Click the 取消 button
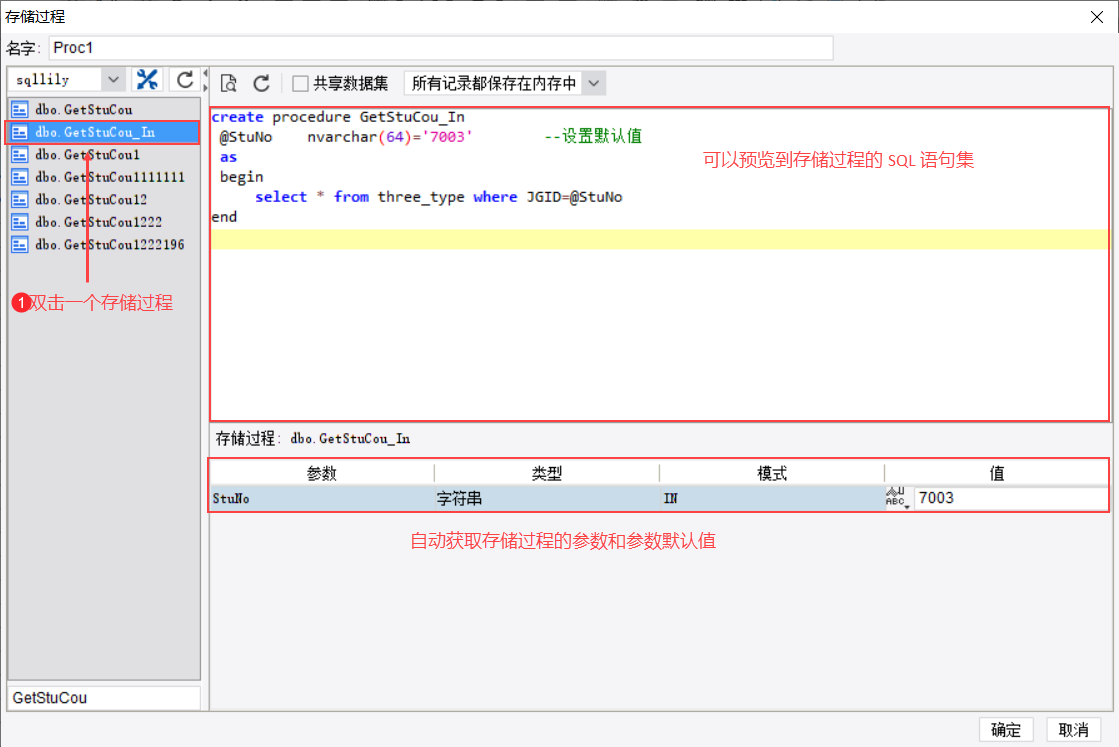 pyautogui.click(x=1074, y=730)
